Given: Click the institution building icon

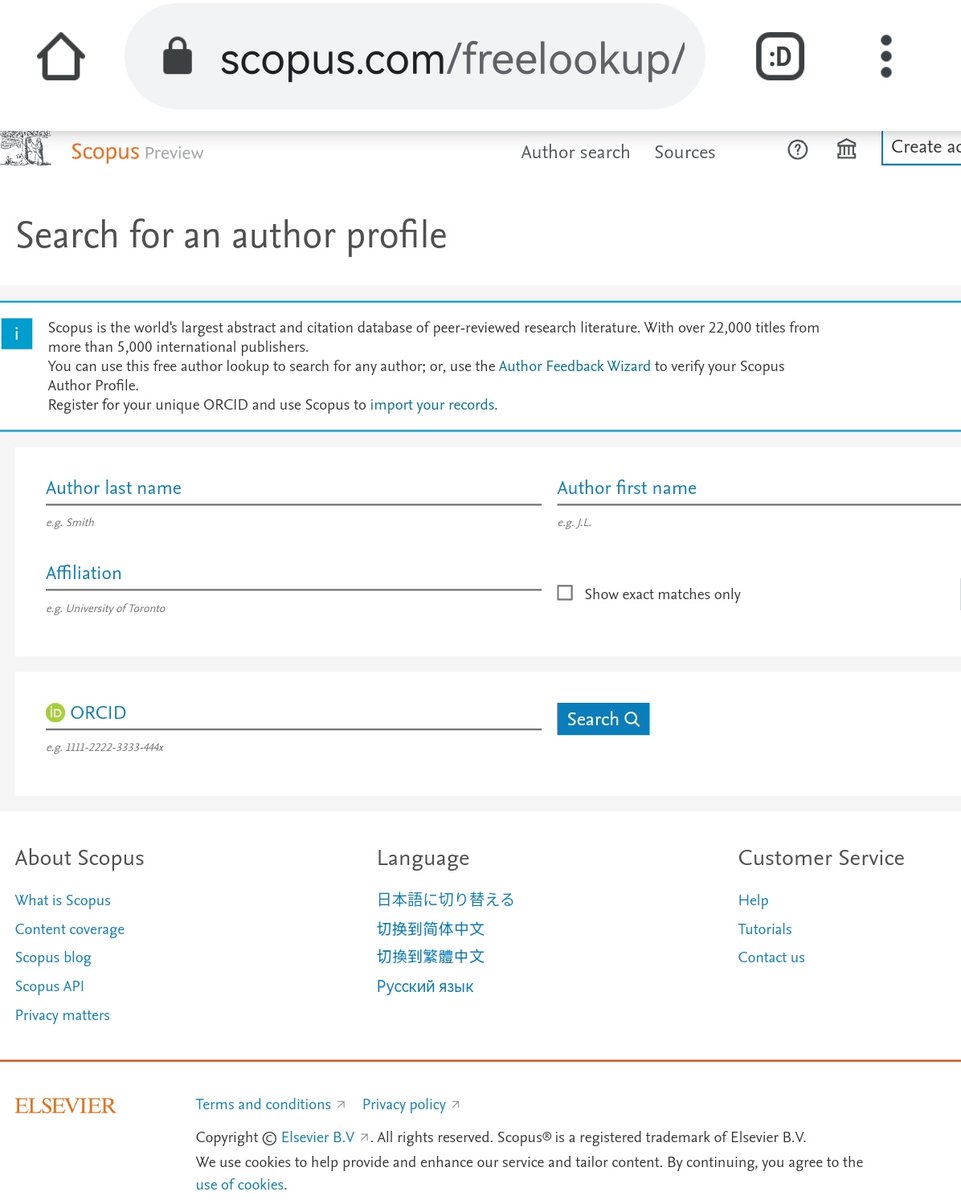Looking at the screenshot, I should coord(847,151).
